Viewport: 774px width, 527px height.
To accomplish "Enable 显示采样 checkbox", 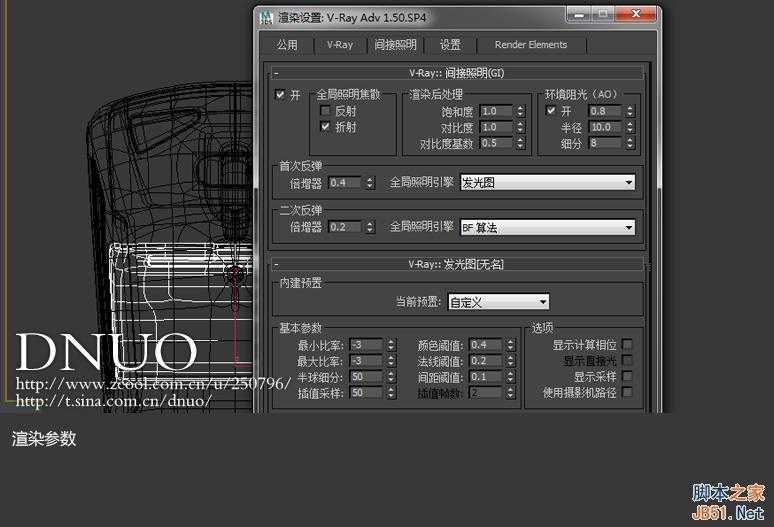I will click(x=627, y=376).
